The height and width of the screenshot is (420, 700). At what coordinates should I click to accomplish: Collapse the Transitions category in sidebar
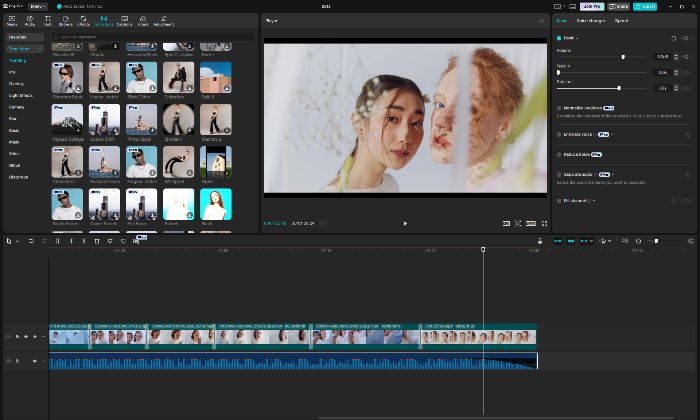(x=40, y=49)
